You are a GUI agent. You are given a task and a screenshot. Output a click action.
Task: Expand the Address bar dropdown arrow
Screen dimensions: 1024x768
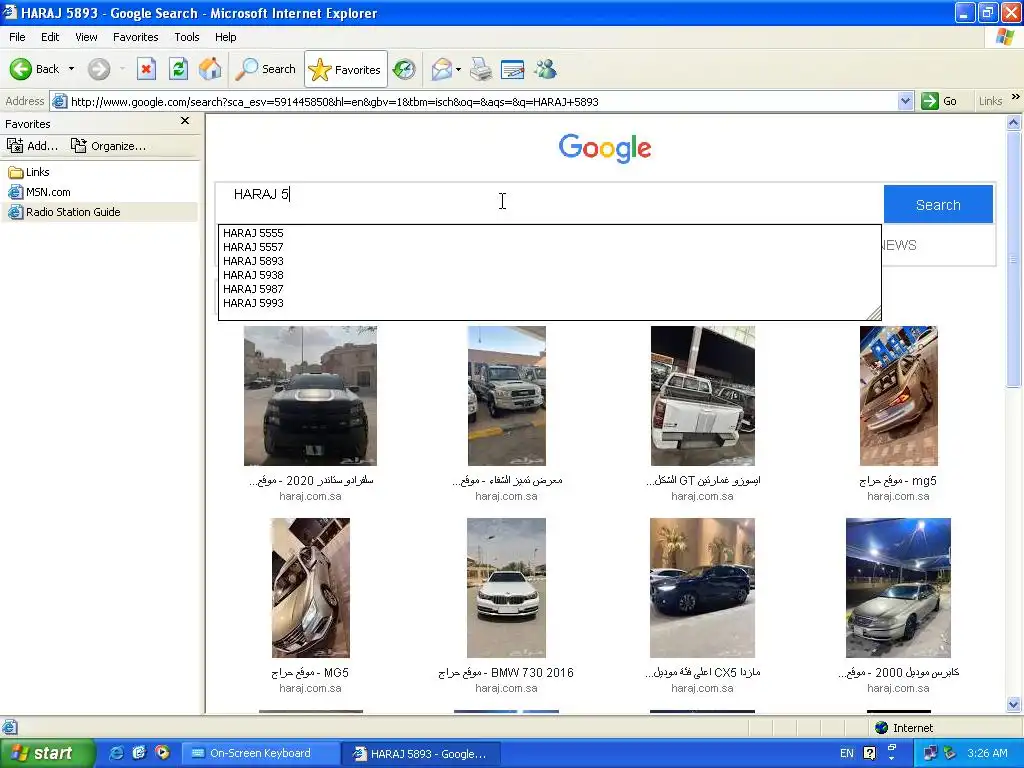pyautogui.click(x=905, y=102)
